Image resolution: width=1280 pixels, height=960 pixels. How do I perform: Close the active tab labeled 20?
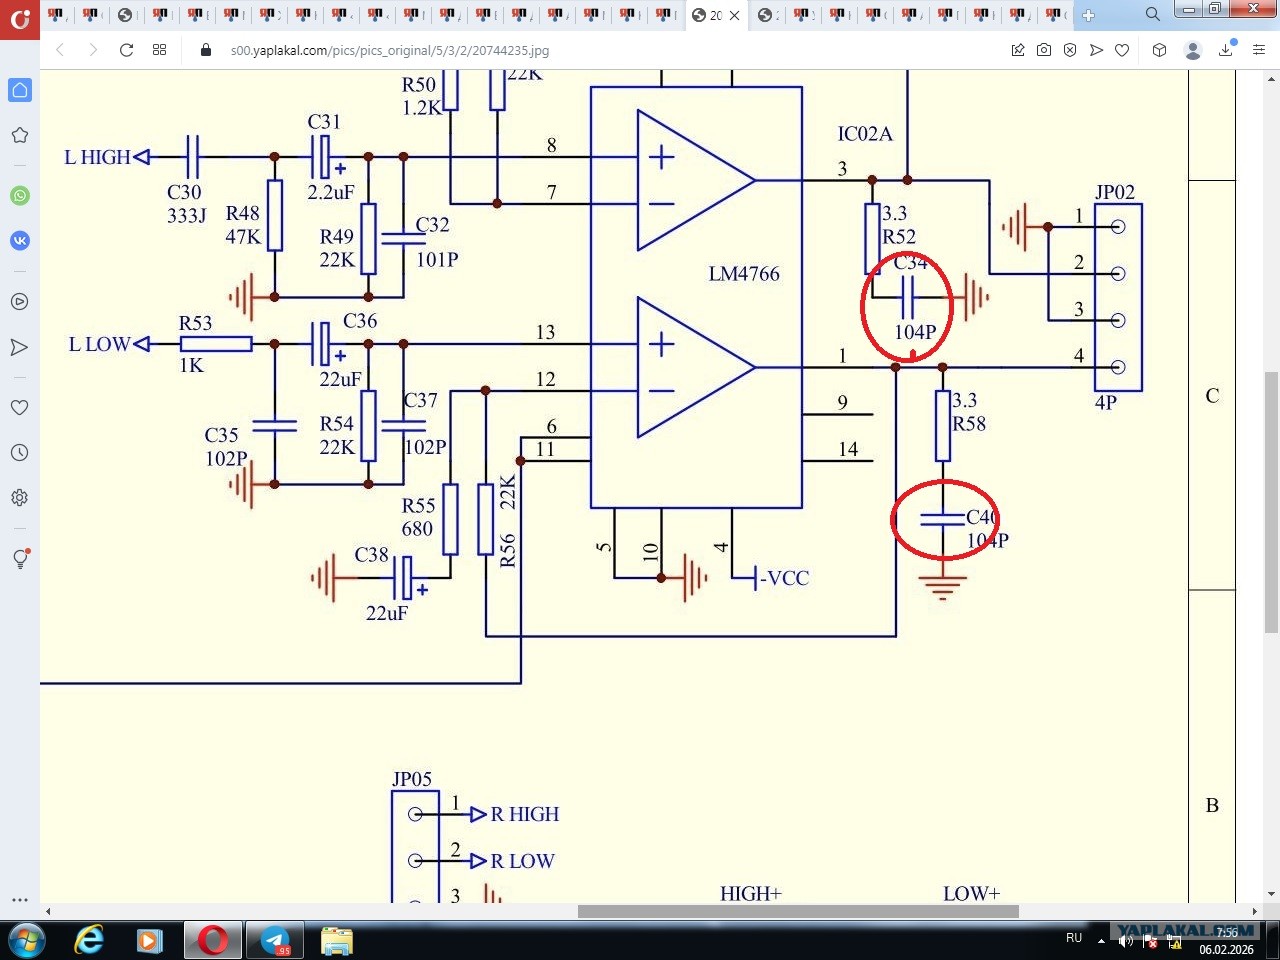734,15
